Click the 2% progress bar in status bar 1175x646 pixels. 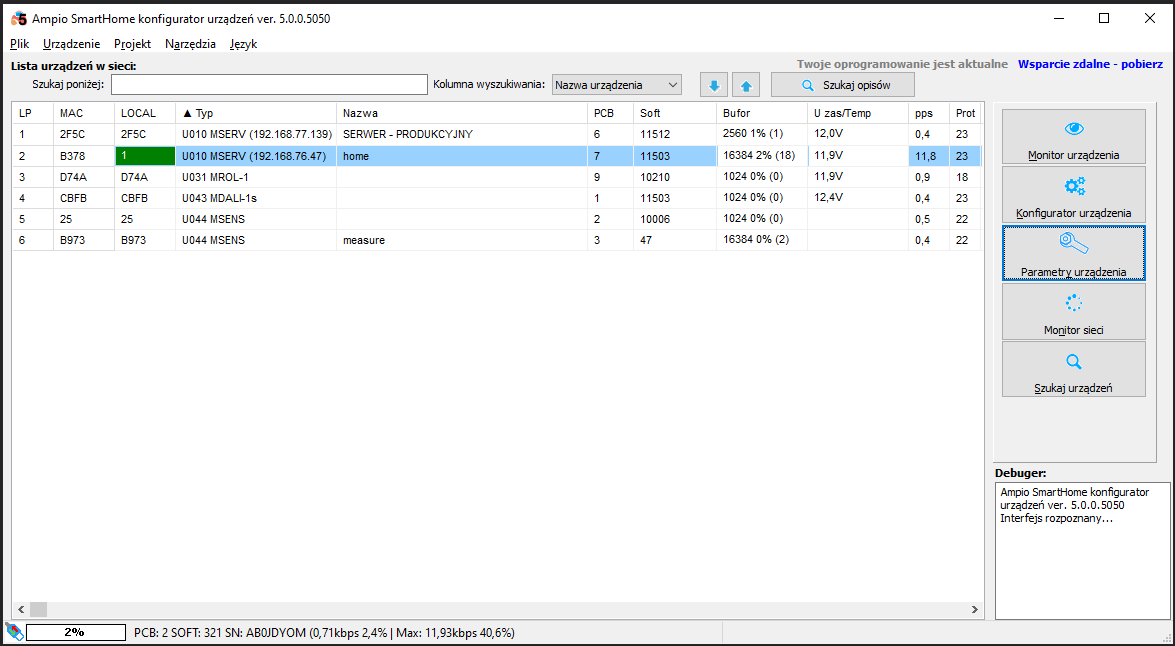point(76,633)
